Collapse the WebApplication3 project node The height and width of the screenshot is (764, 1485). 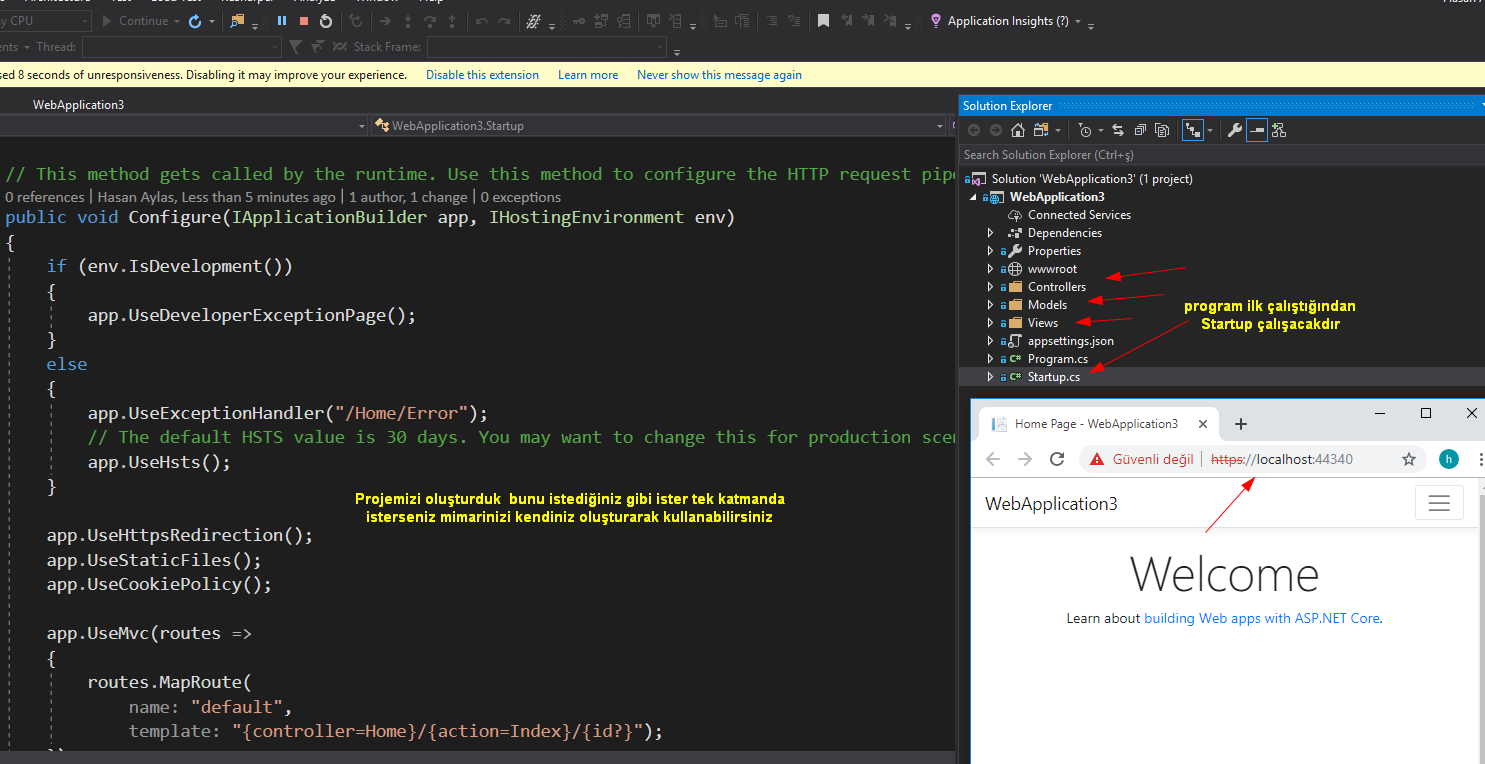974,197
